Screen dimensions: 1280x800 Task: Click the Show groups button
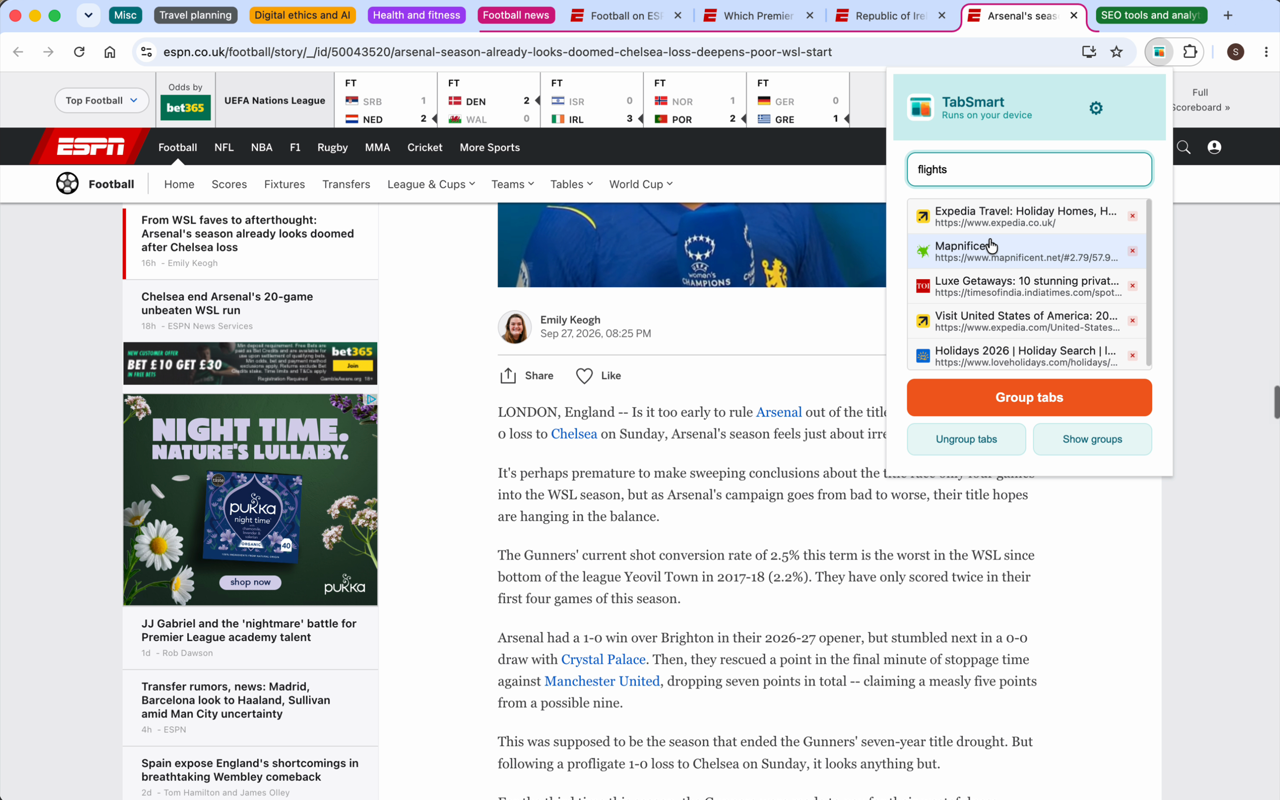click(x=1092, y=439)
